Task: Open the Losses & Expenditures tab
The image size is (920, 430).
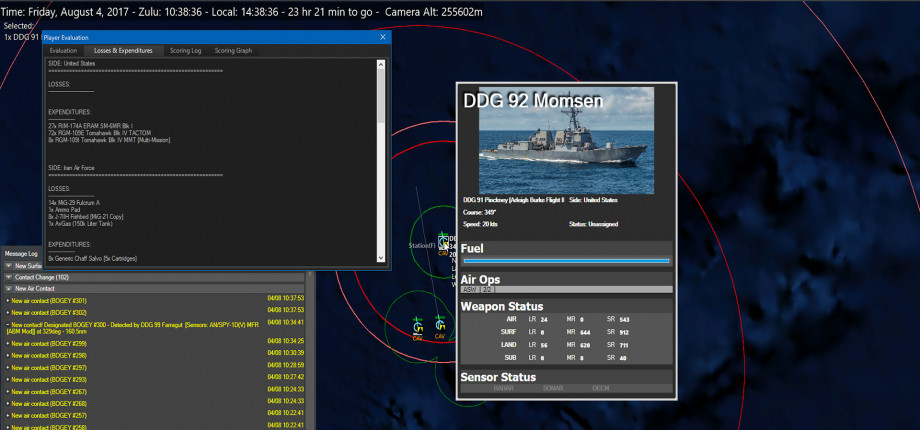Action: 123,51
